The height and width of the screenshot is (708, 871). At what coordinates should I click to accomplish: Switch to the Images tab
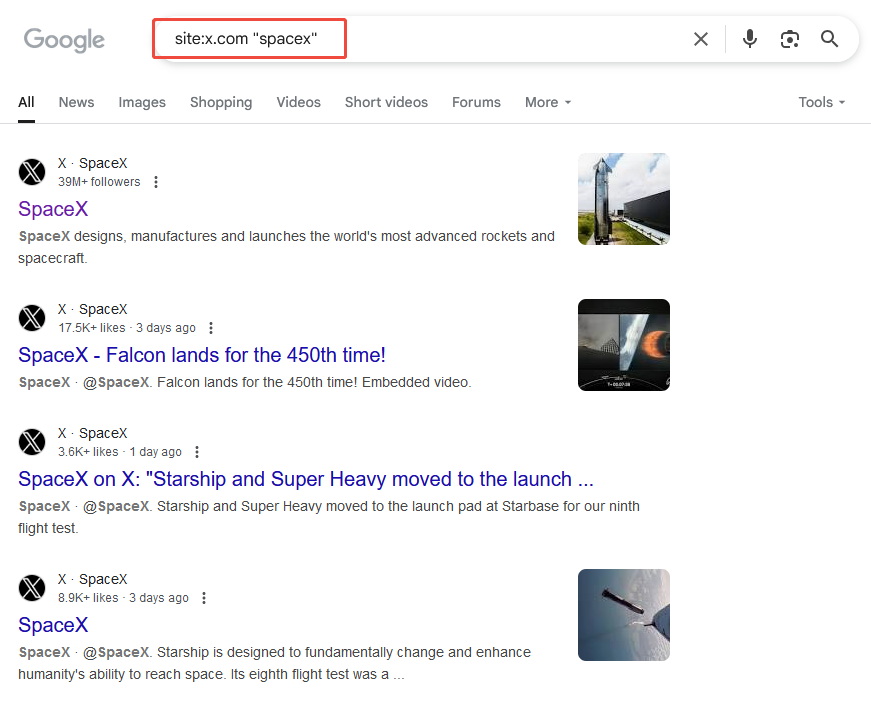[142, 102]
